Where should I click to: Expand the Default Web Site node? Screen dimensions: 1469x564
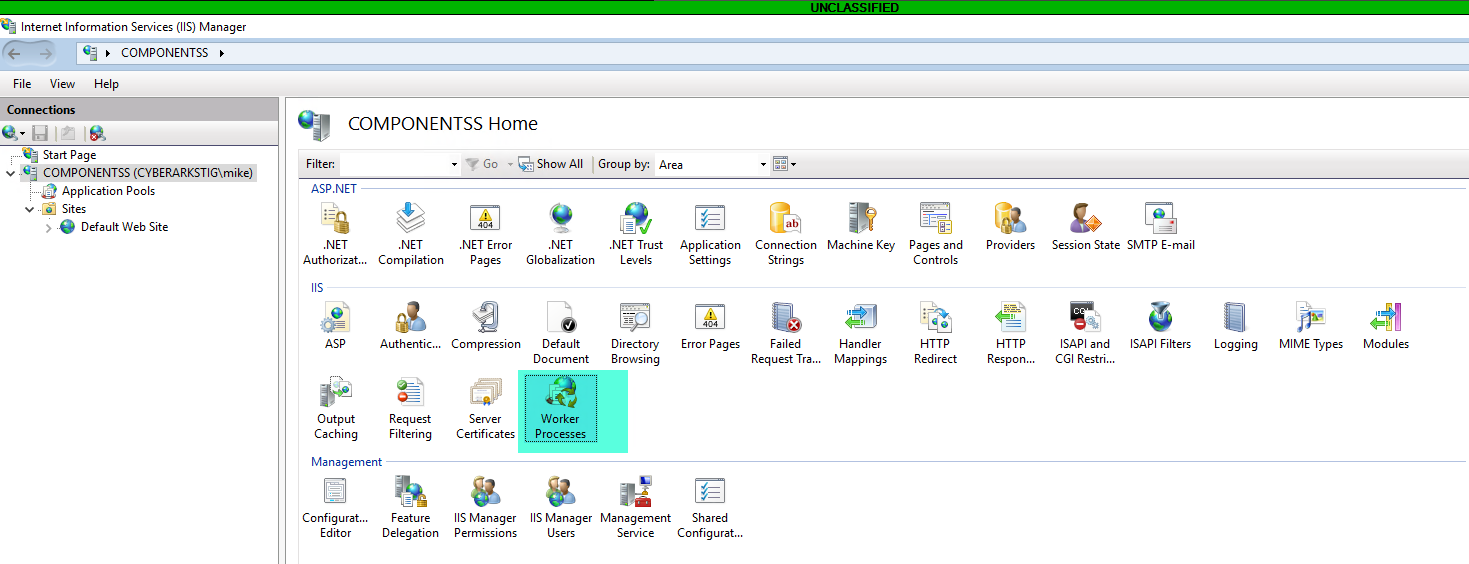[50, 228]
